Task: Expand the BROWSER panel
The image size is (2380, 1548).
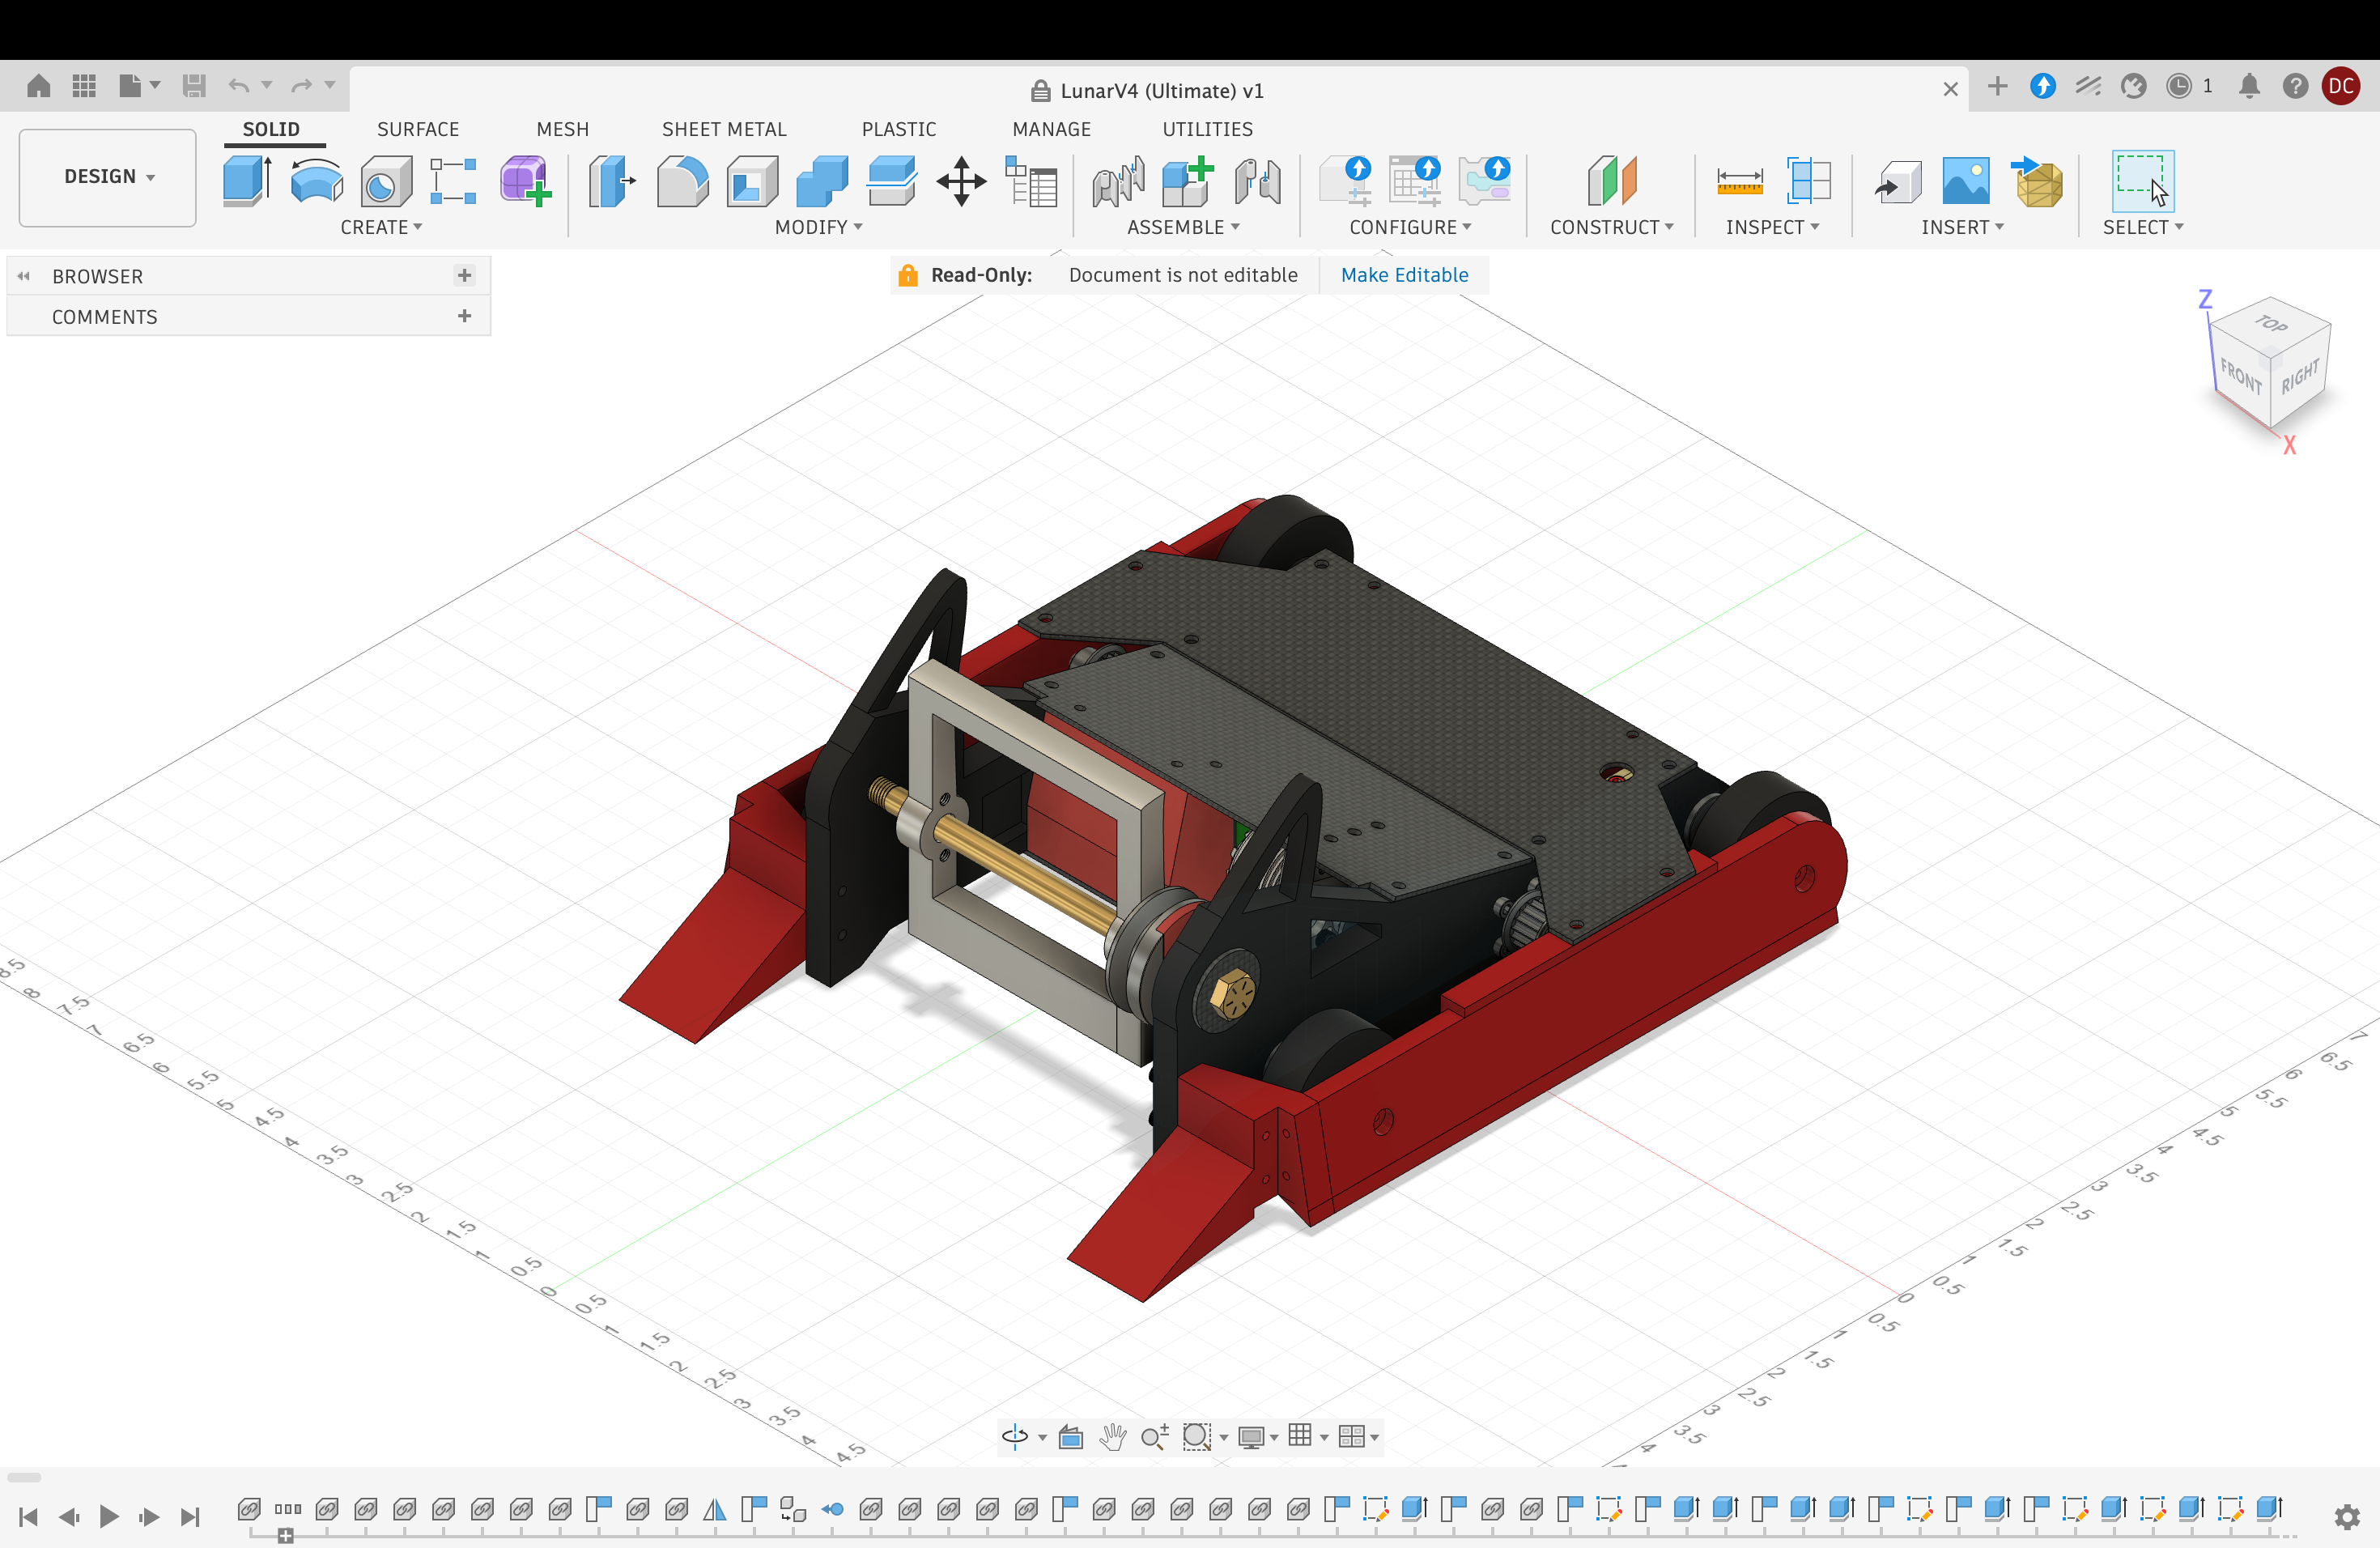Action: (x=464, y=275)
